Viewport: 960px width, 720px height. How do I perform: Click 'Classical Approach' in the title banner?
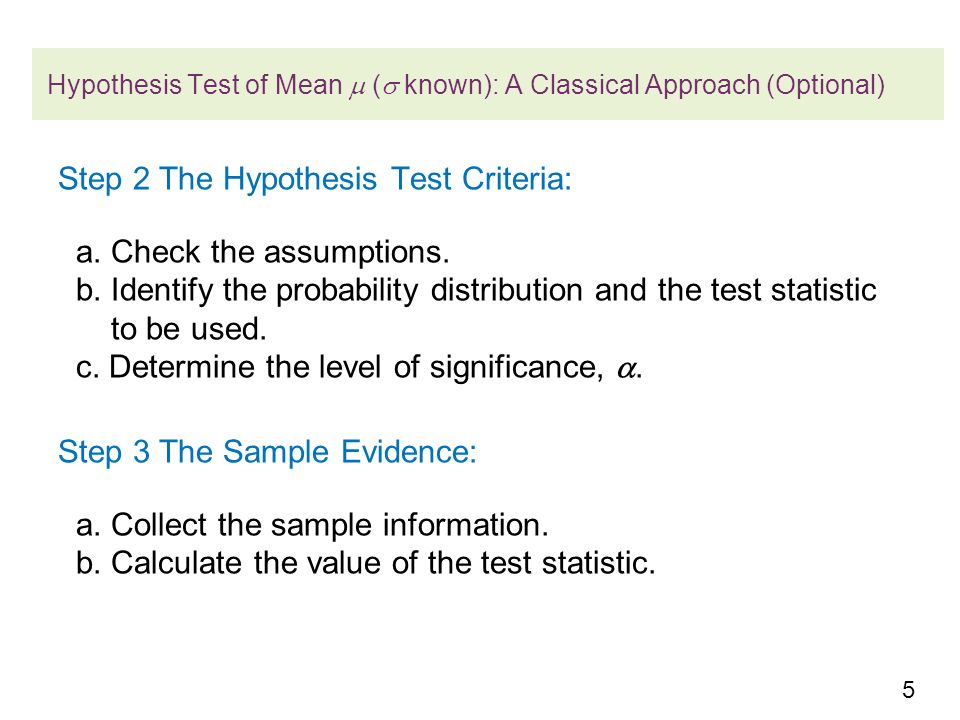pos(645,84)
